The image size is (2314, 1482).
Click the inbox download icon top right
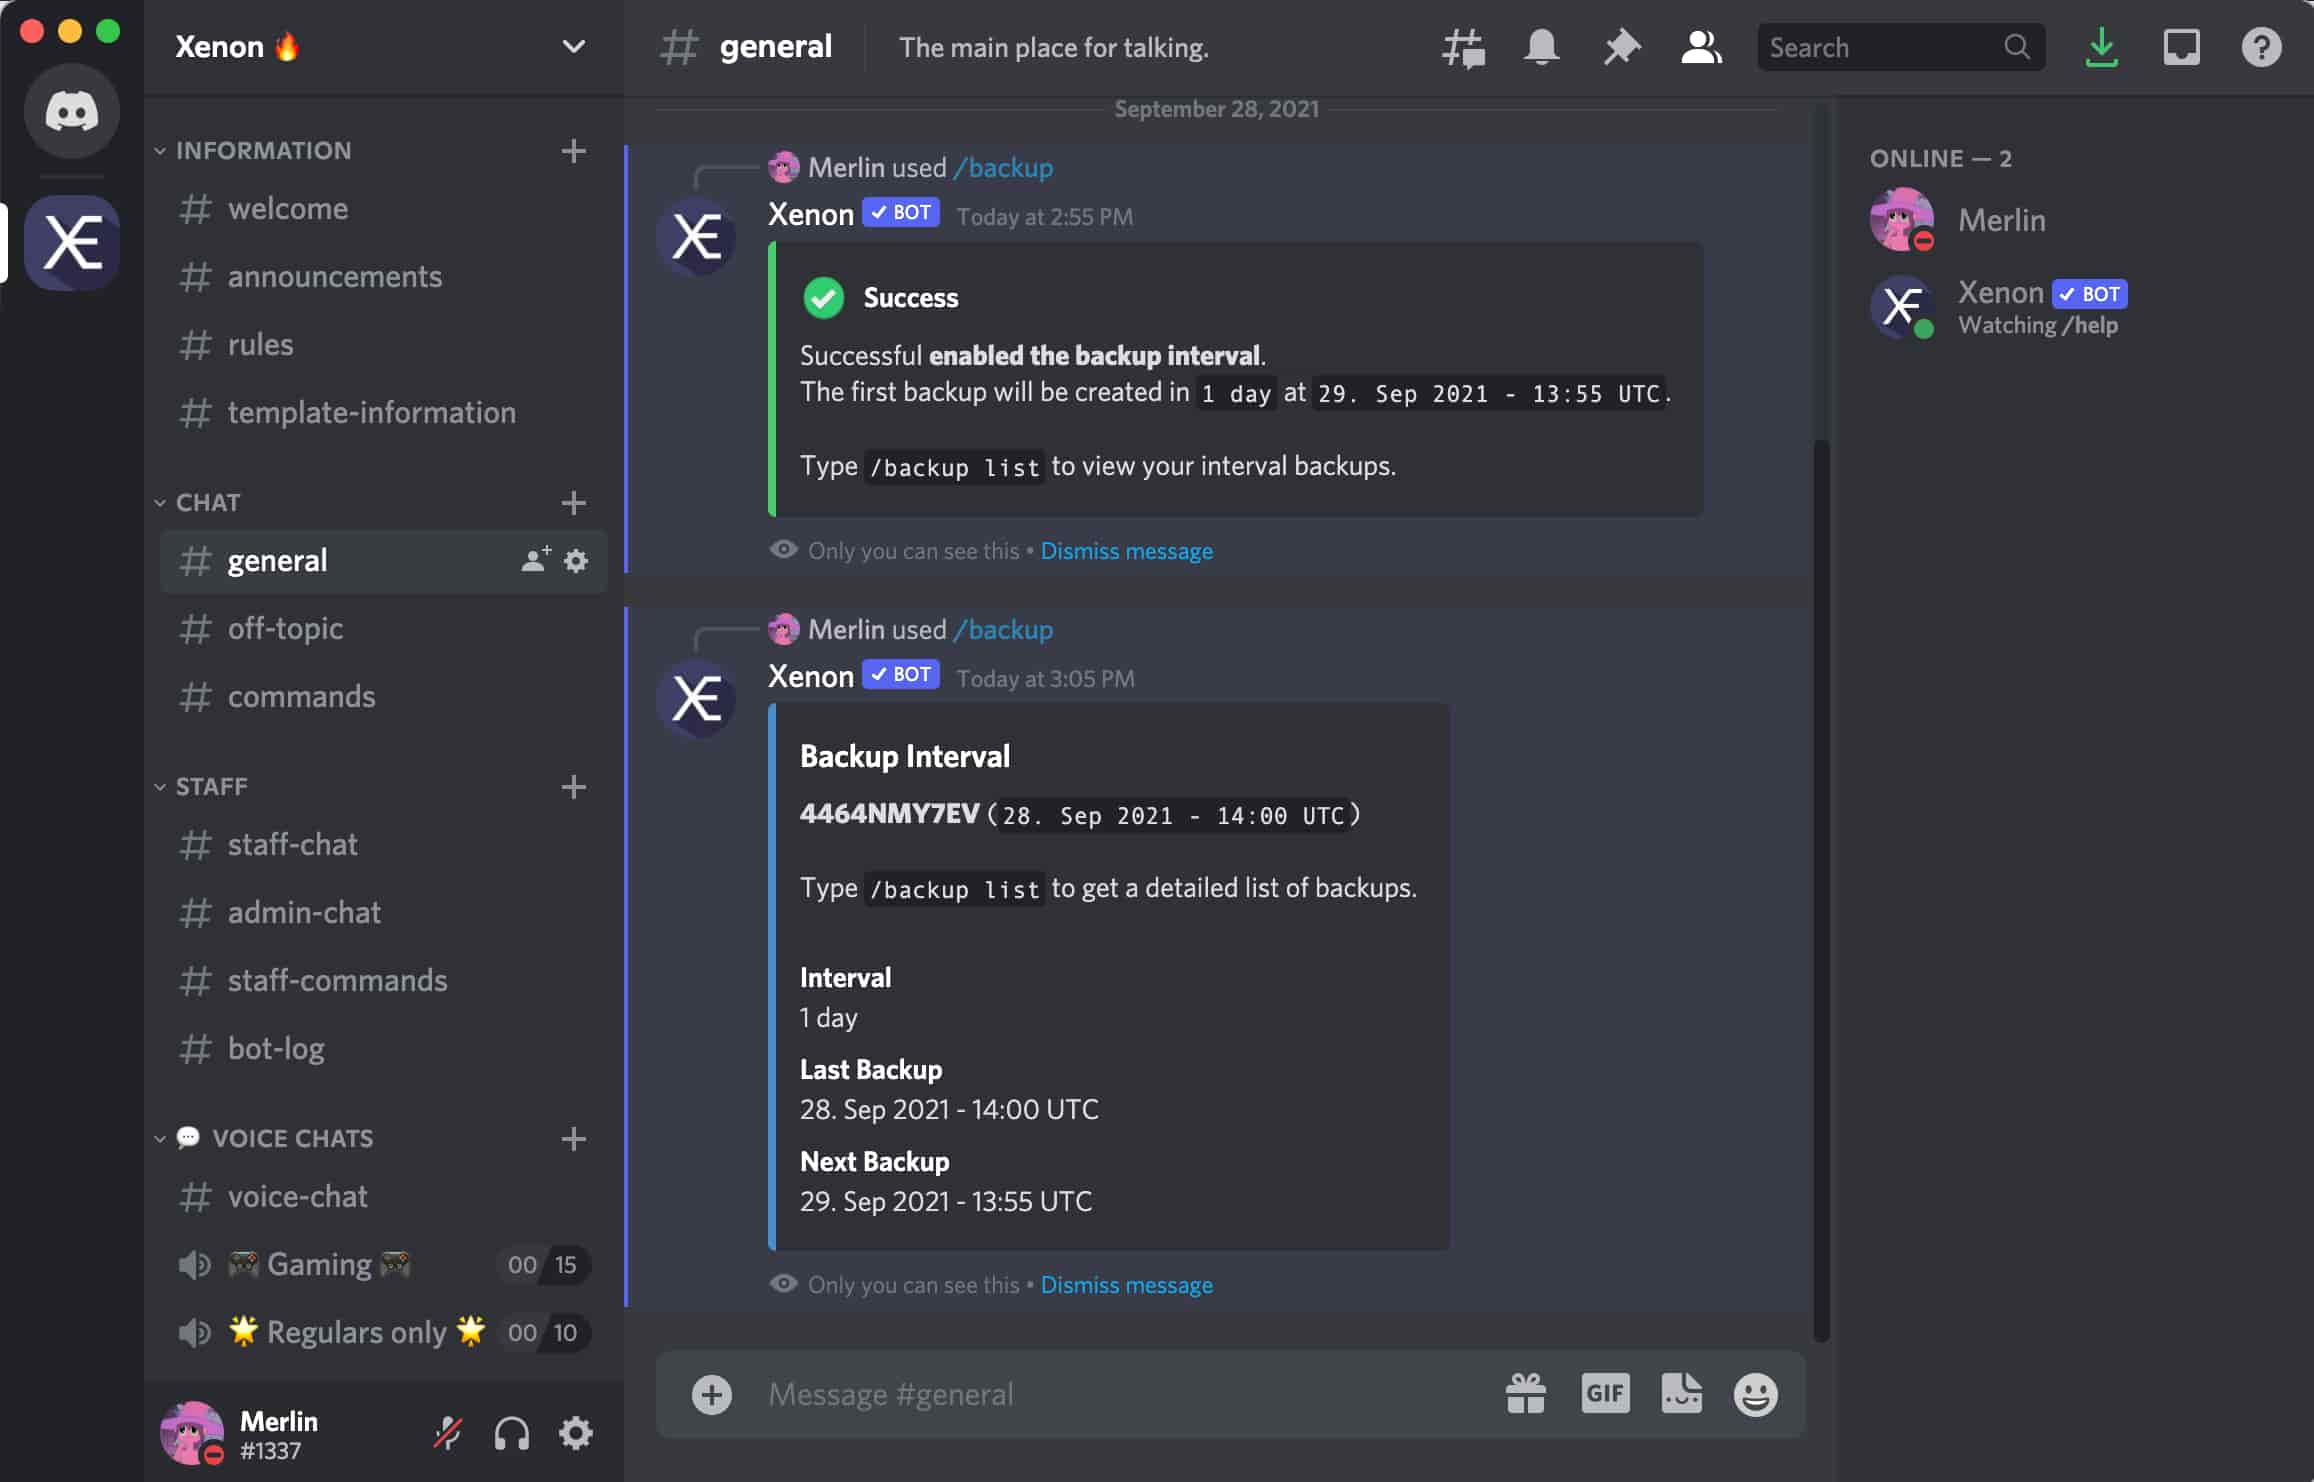[x=2101, y=47]
